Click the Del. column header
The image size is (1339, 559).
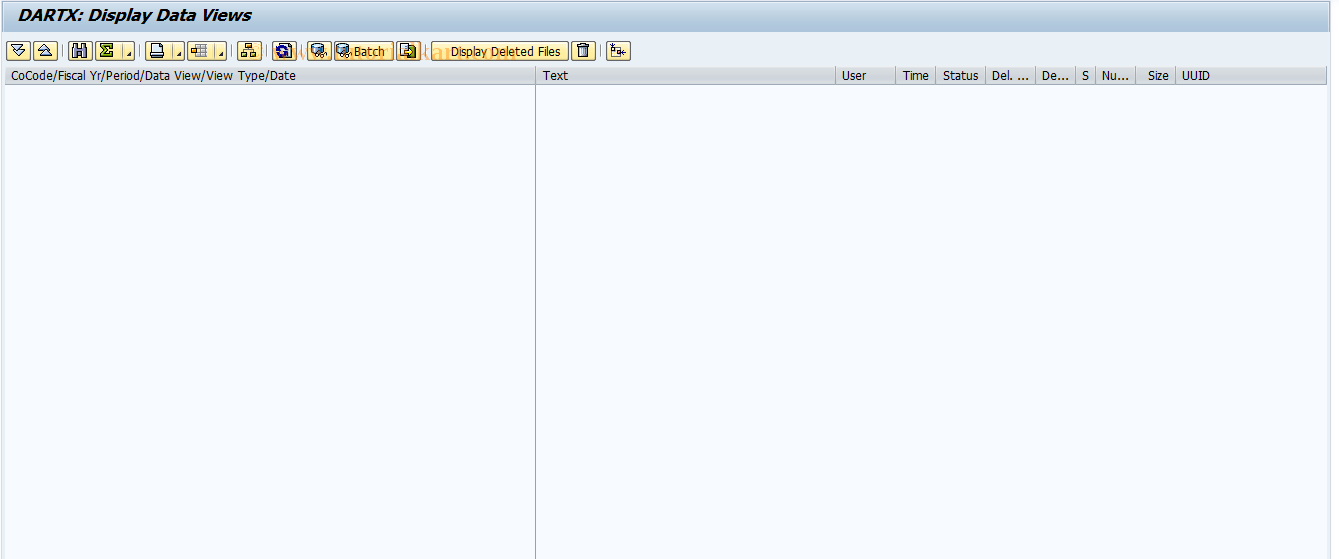point(1010,76)
